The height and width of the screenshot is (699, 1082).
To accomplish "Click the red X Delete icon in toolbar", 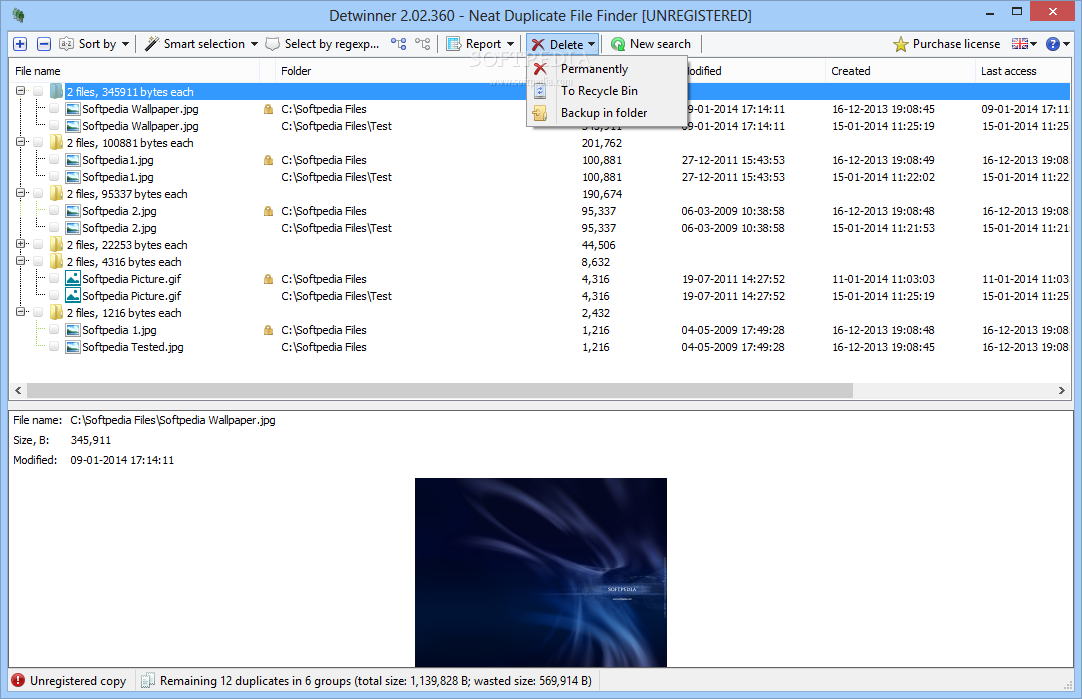I will (x=538, y=45).
